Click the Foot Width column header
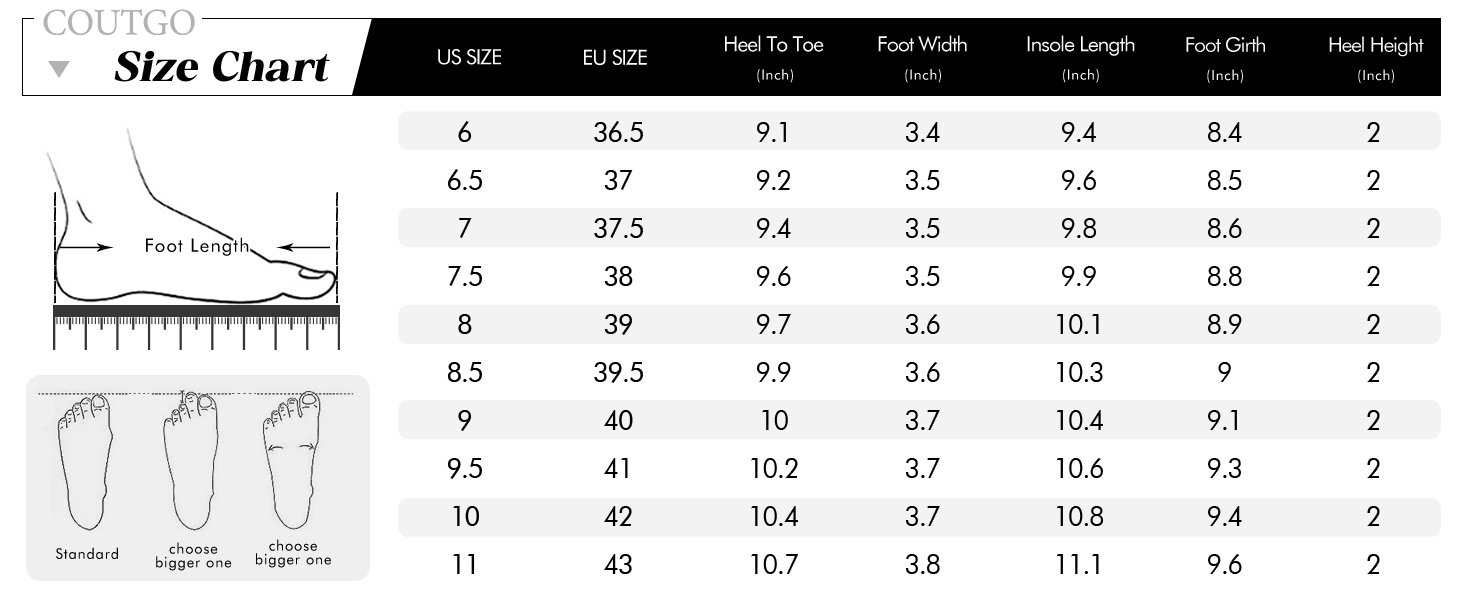Screen dimensions: 1464x600 coord(922,45)
